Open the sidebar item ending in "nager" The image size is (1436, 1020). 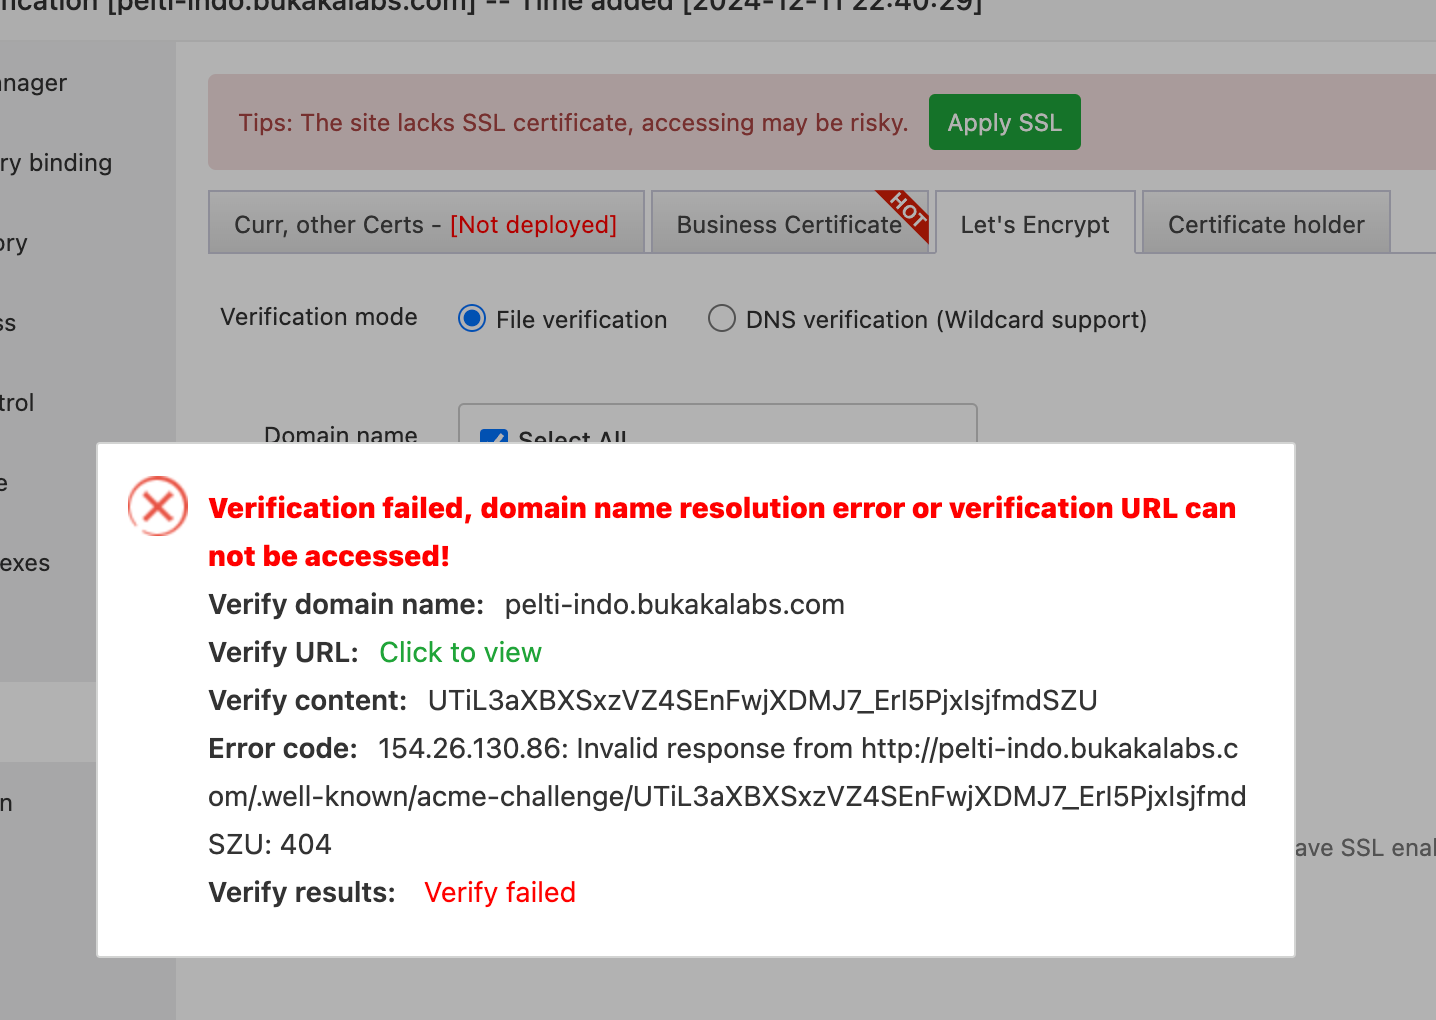pos(33,83)
